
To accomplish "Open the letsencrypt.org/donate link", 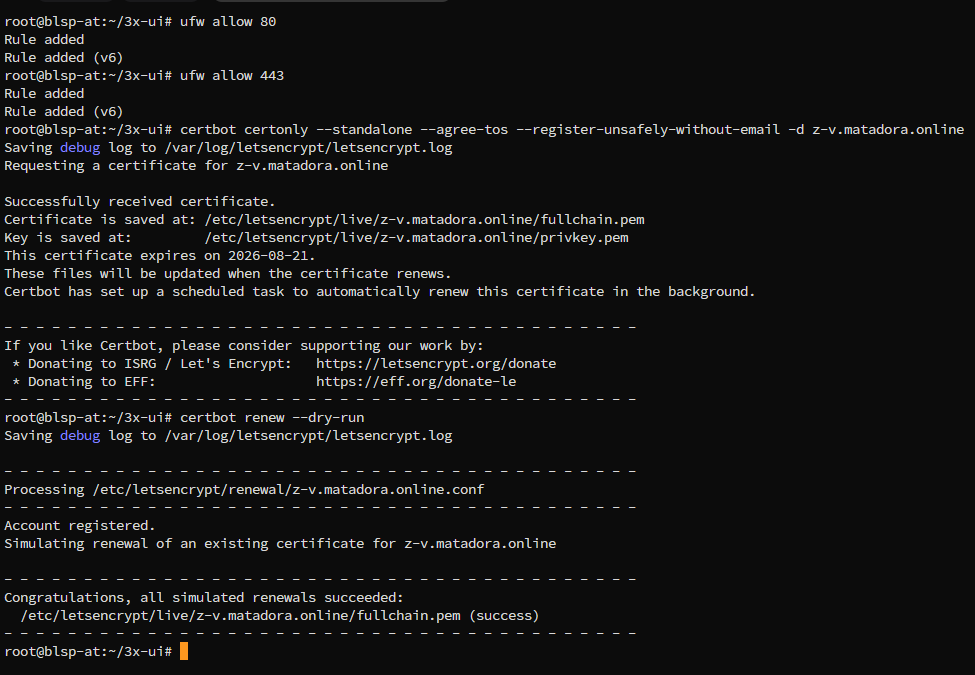I will tap(436, 364).
